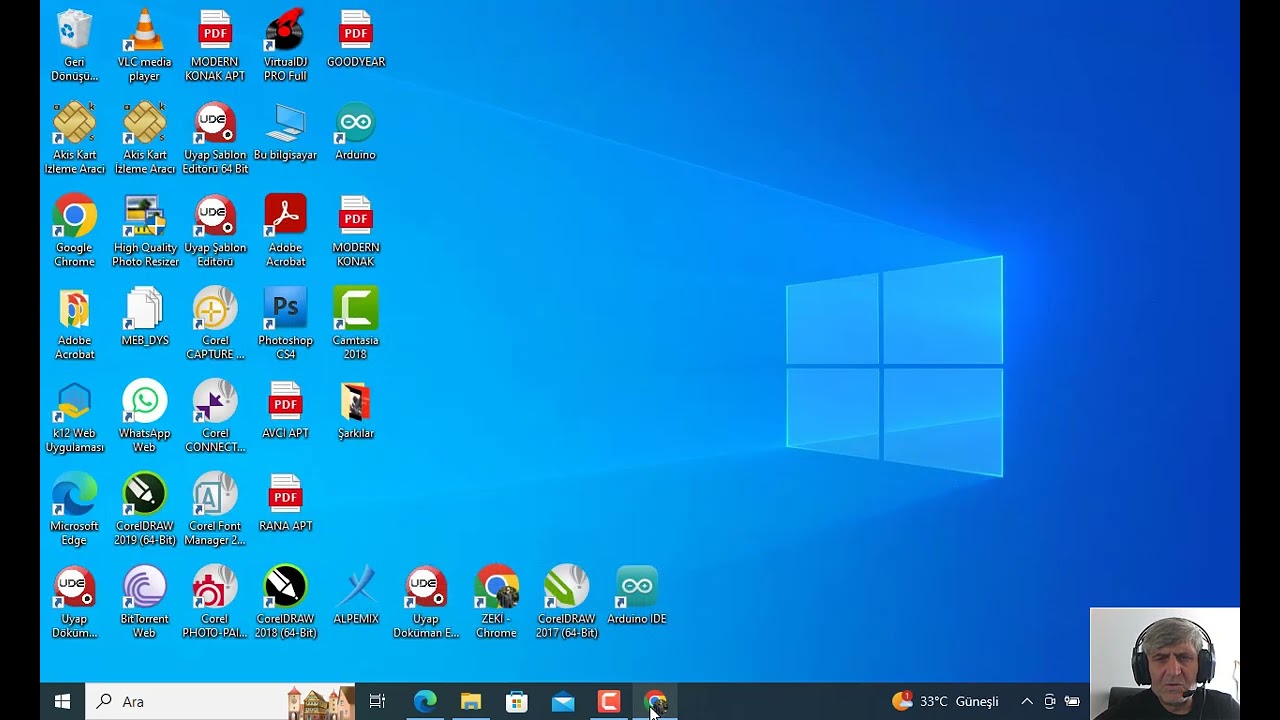The image size is (1280, 720).
Task: Select the Corel PHOTO-PAINT shortcut
Action: 215,604
